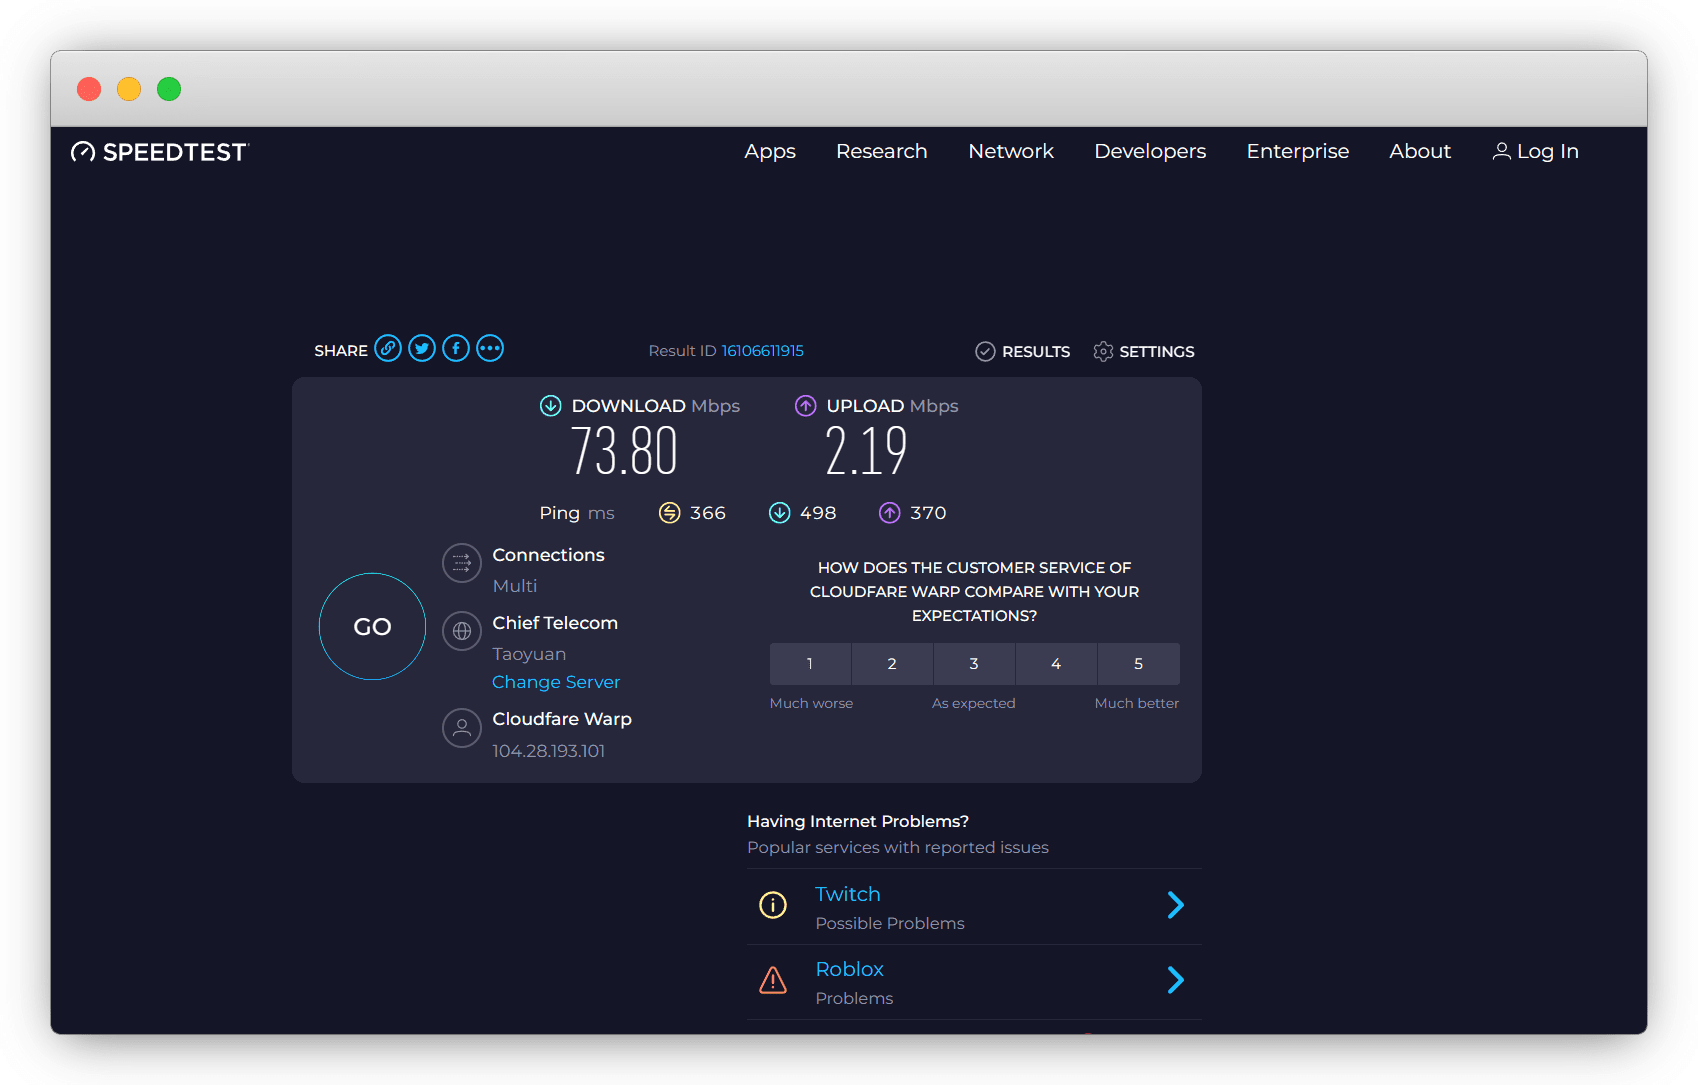Click the Connections mode icon
Image resolution: width=1698 pixels, height=1085 pixels.
pyautogui.click(x=462, y=563)
